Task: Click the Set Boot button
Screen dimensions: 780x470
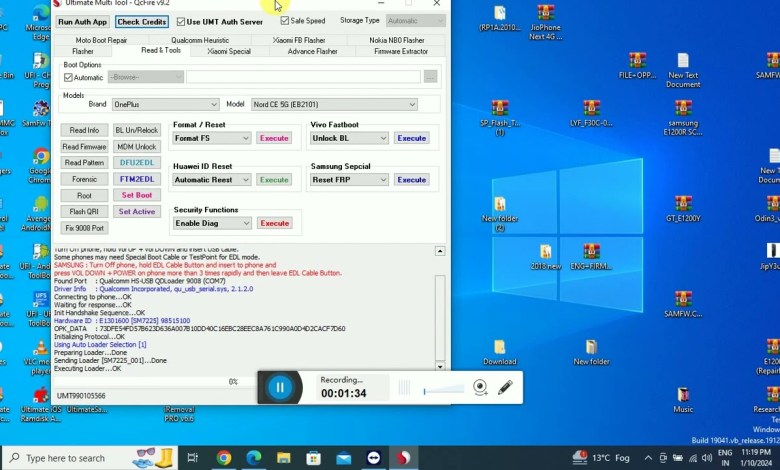Action: (137, 195)
